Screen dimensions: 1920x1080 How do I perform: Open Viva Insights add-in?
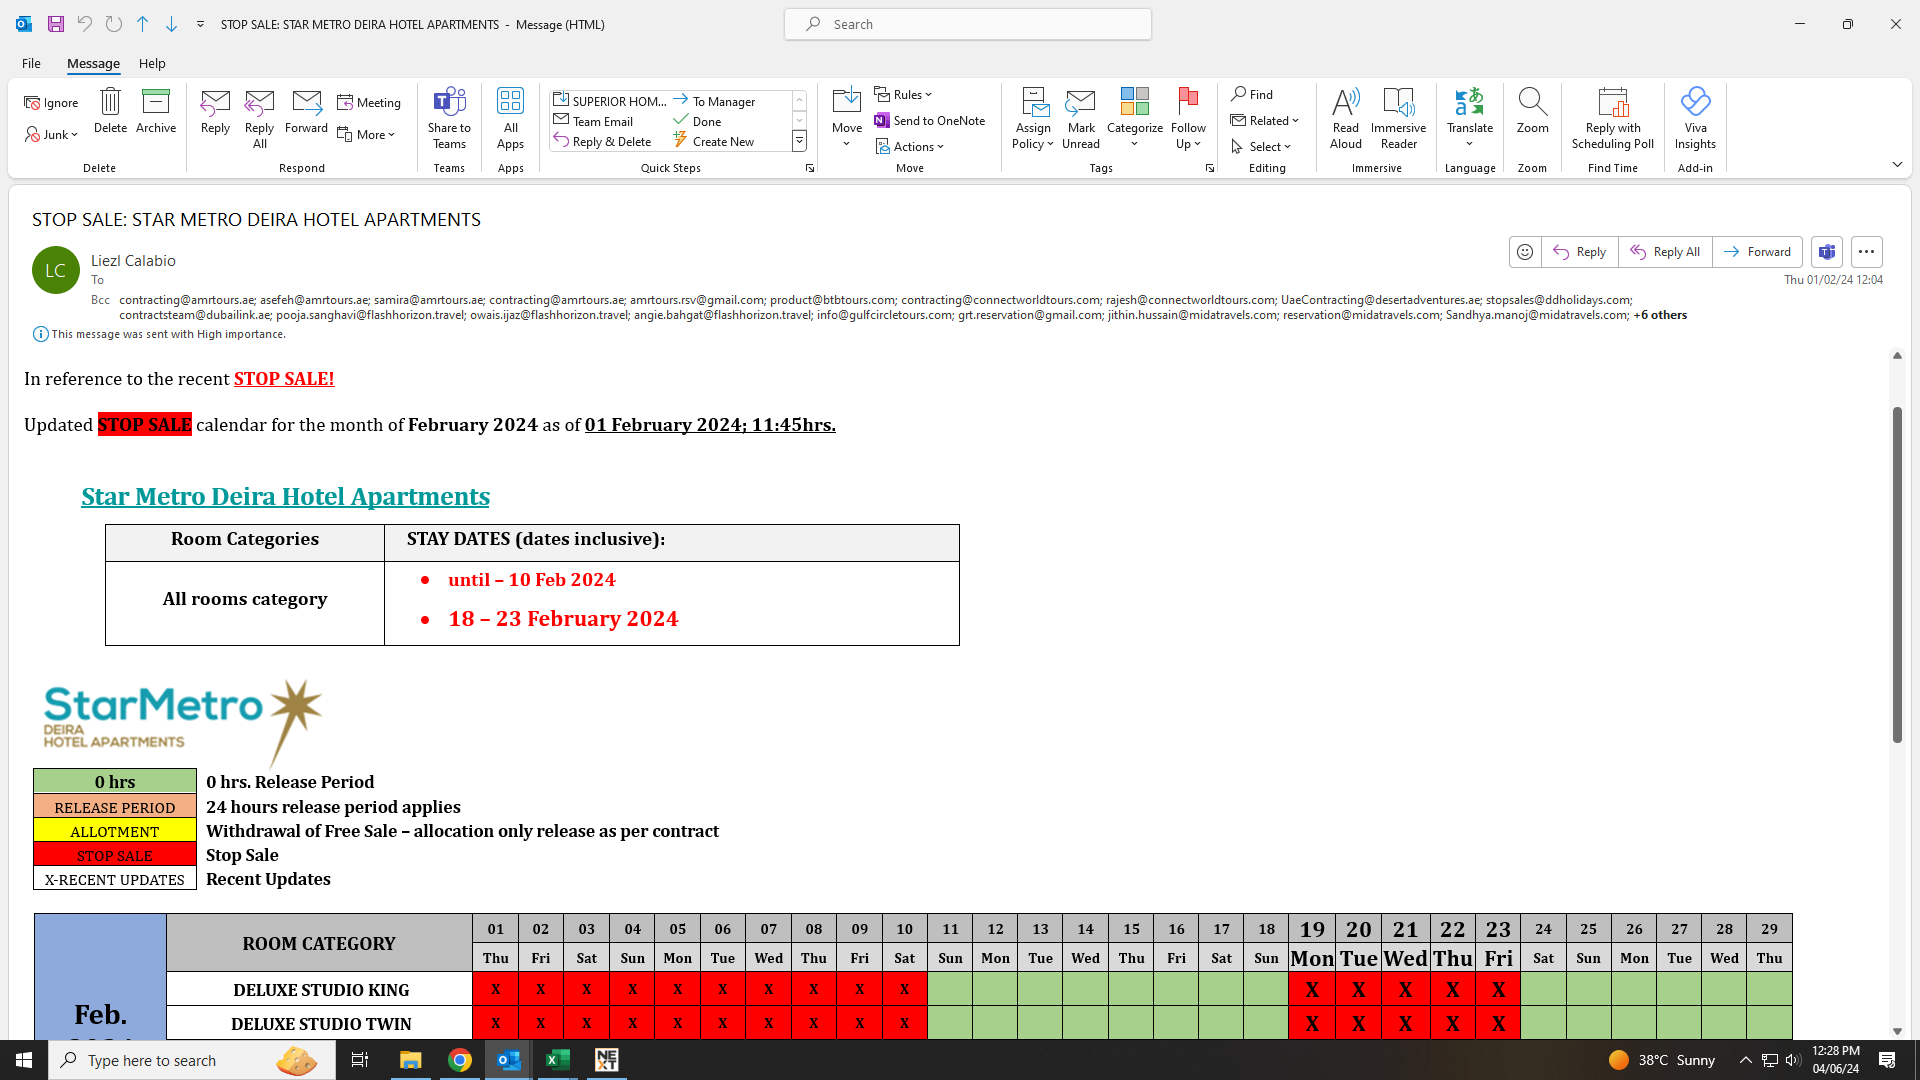tap(1695, 118)
